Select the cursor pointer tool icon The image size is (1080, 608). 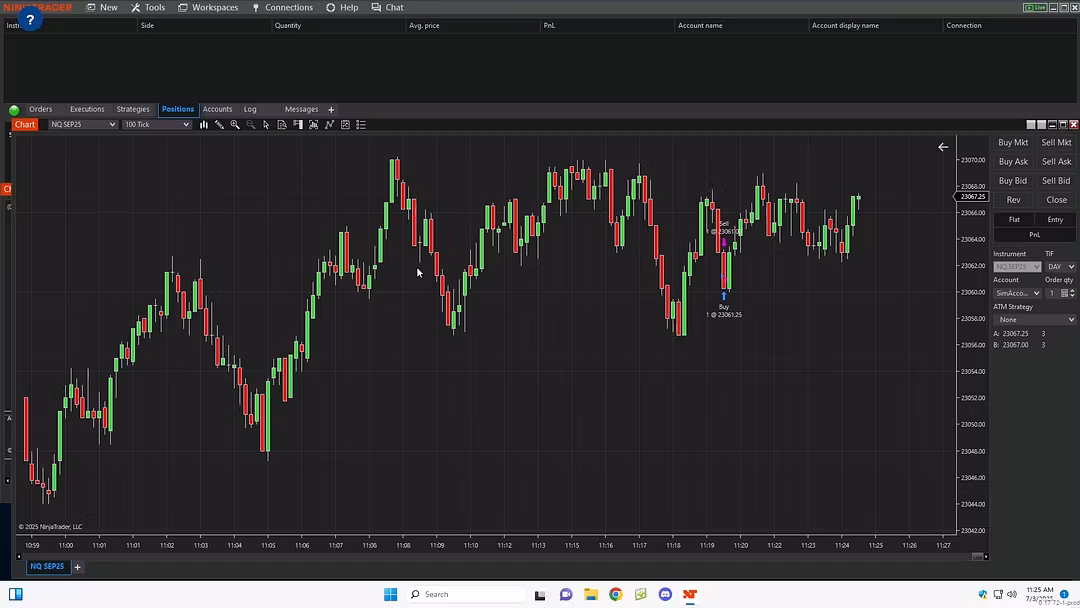coord(267,125)
